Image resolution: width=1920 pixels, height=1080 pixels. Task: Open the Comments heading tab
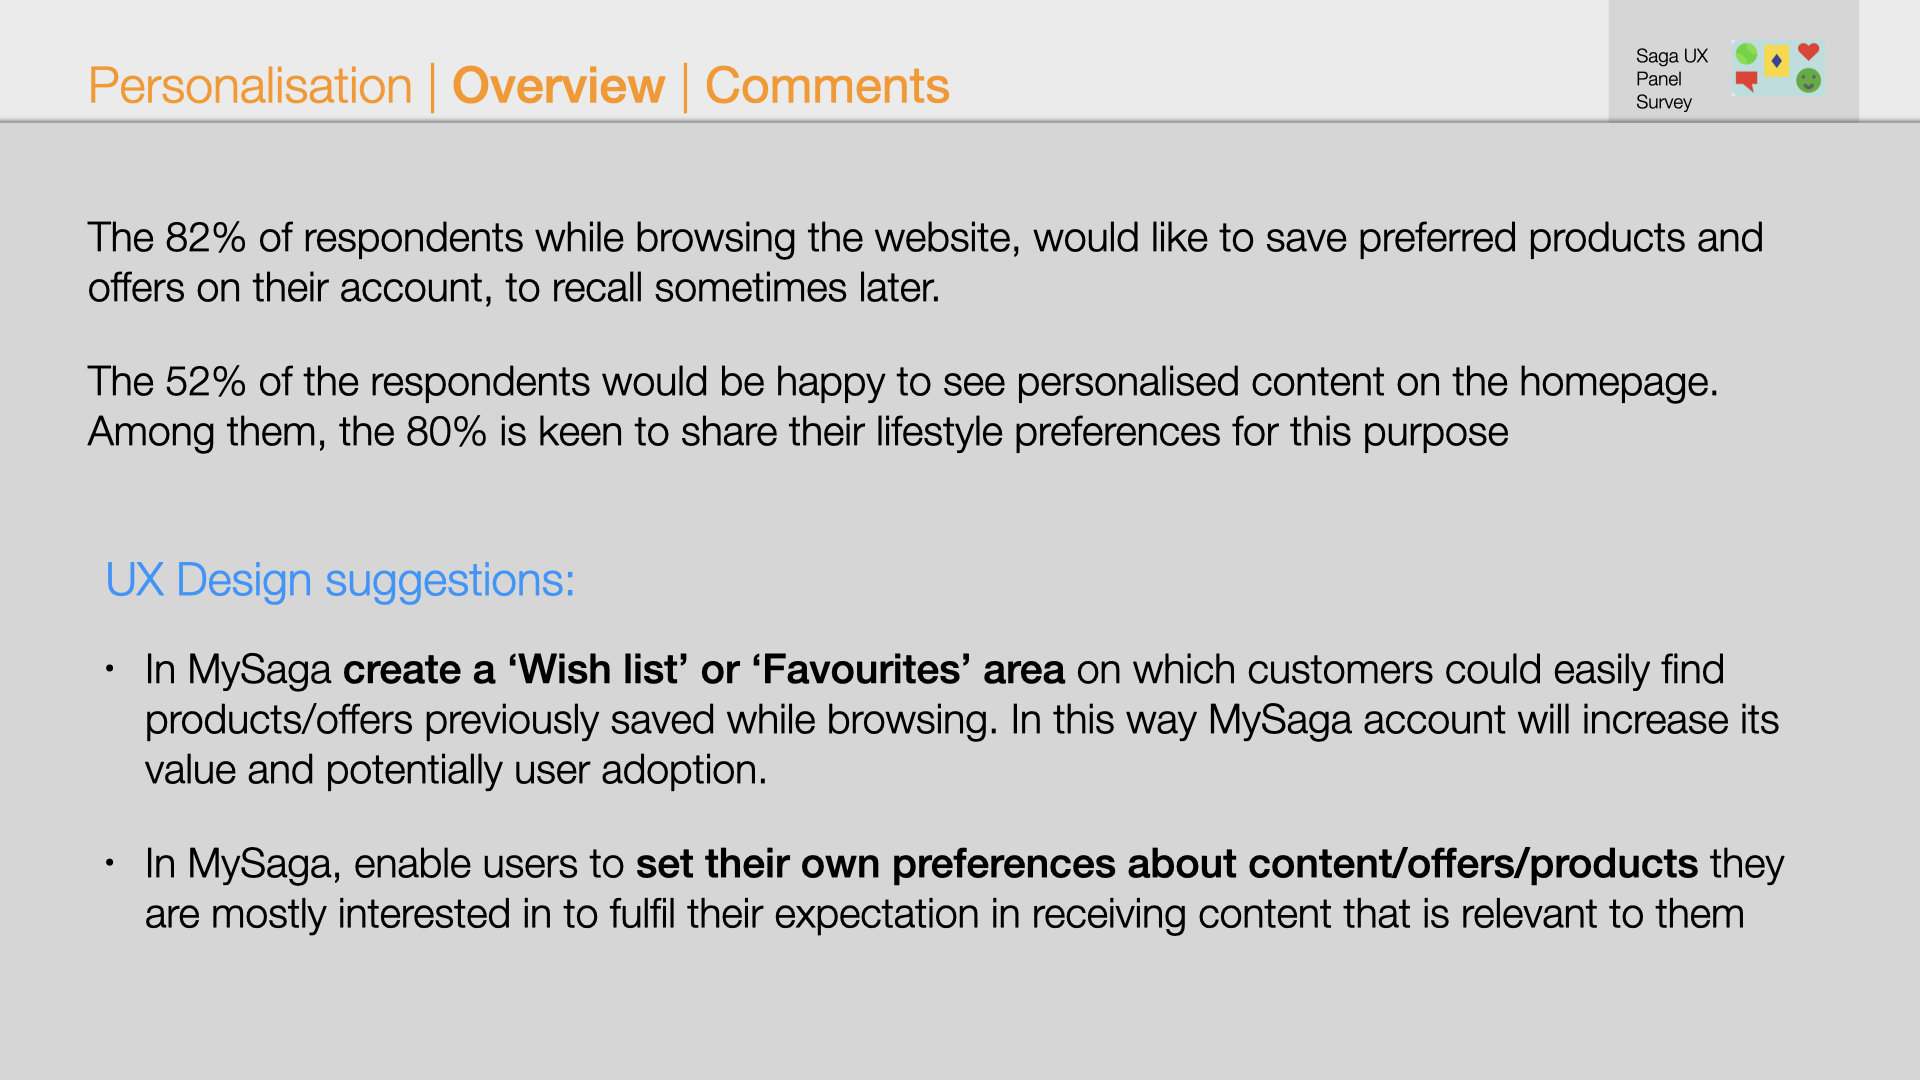(827, 86)
